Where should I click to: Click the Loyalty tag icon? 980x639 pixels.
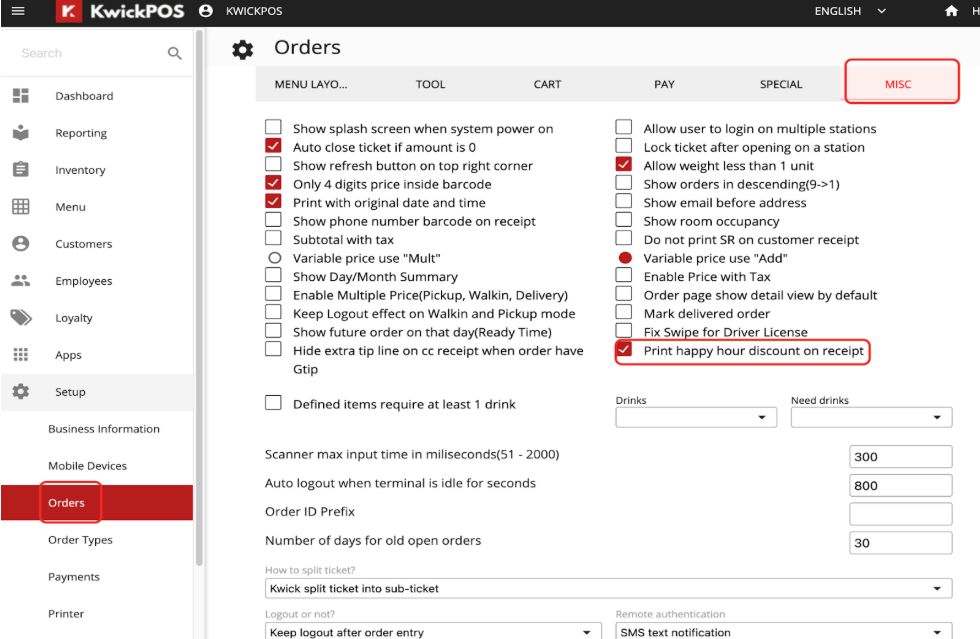21,318
